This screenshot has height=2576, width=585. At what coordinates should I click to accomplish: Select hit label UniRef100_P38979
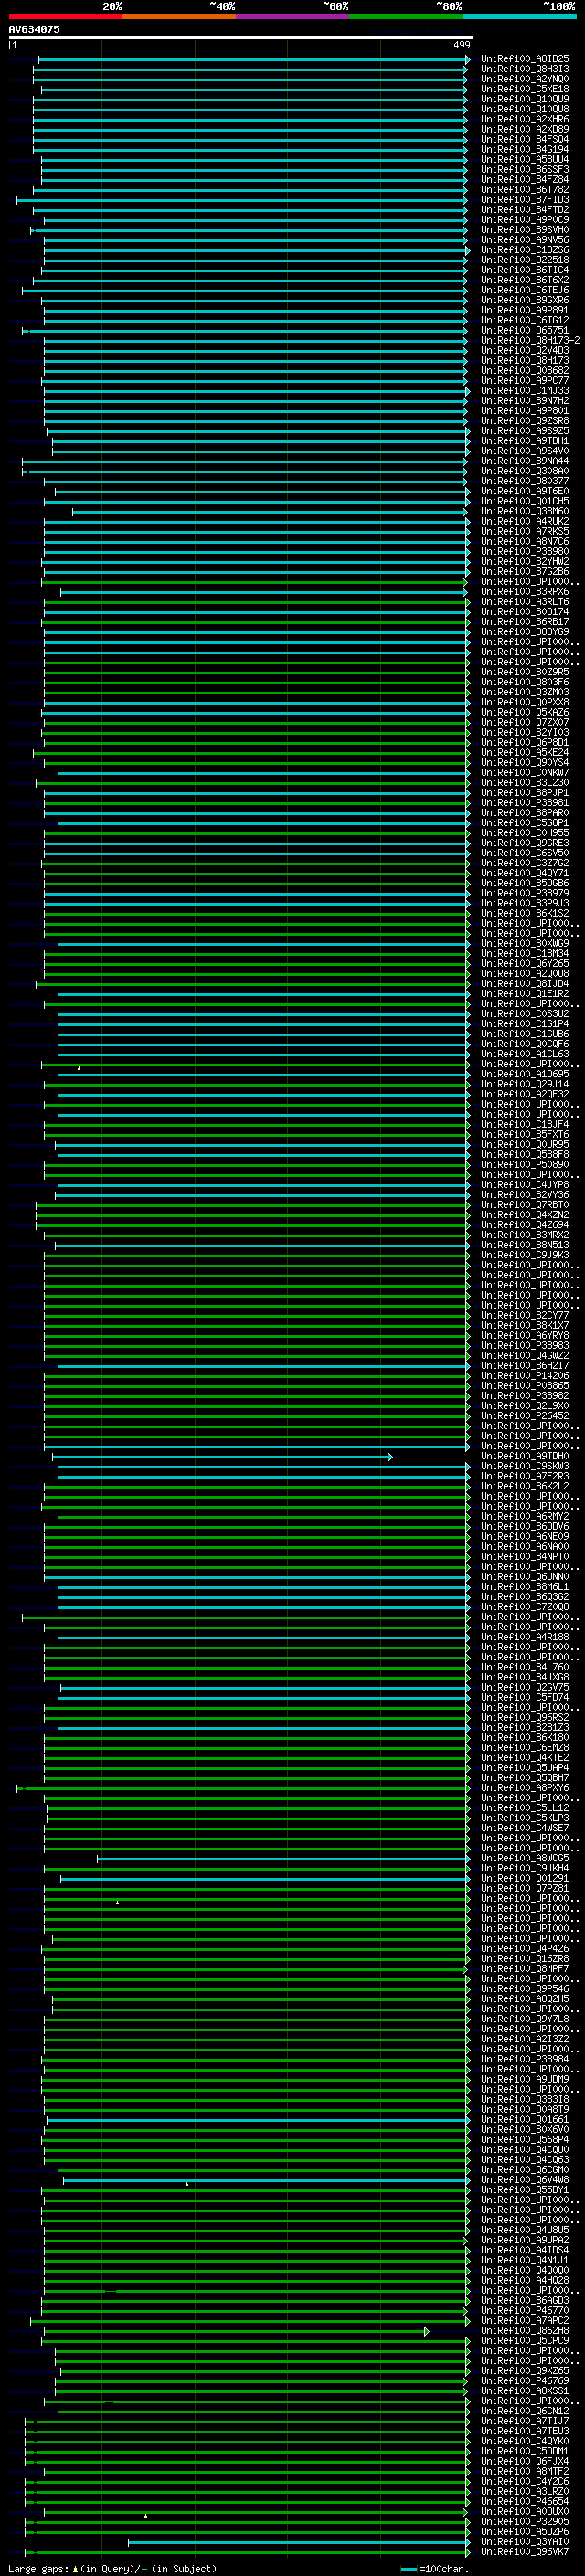pos(525,893)
